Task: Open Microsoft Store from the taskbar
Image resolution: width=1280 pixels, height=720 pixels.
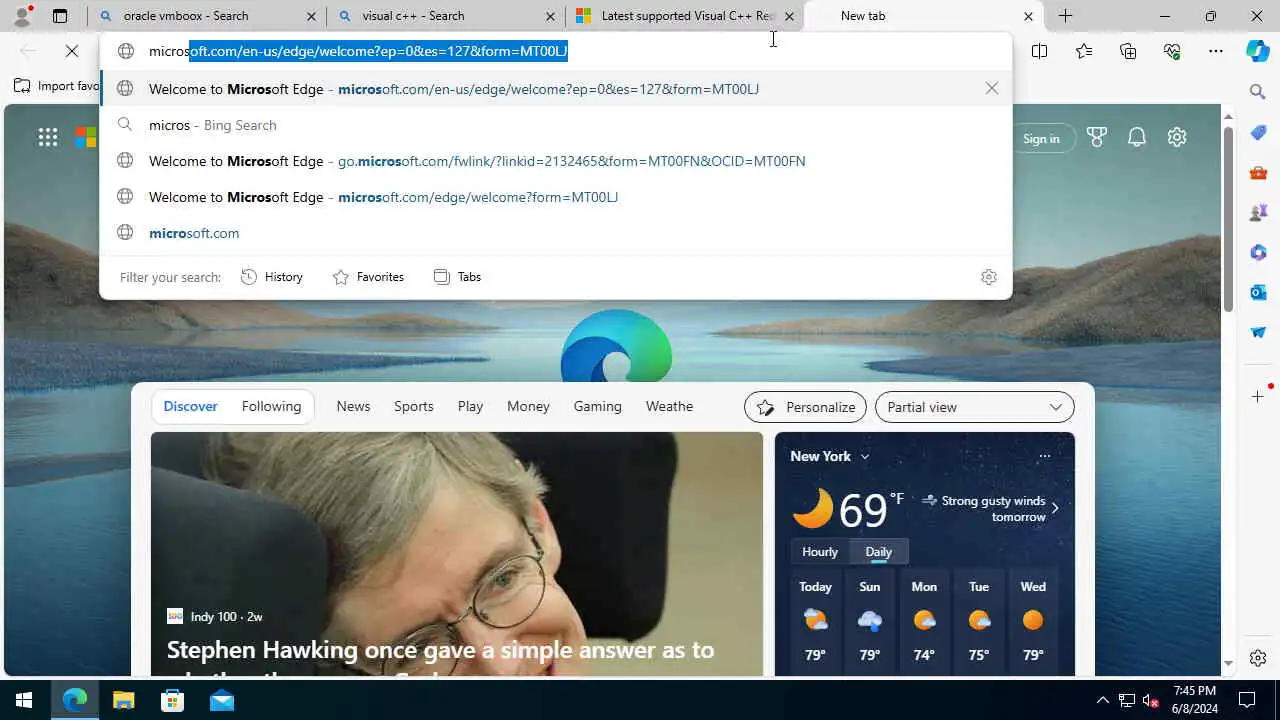Action: pyautogui.click(x=172, y=700)
